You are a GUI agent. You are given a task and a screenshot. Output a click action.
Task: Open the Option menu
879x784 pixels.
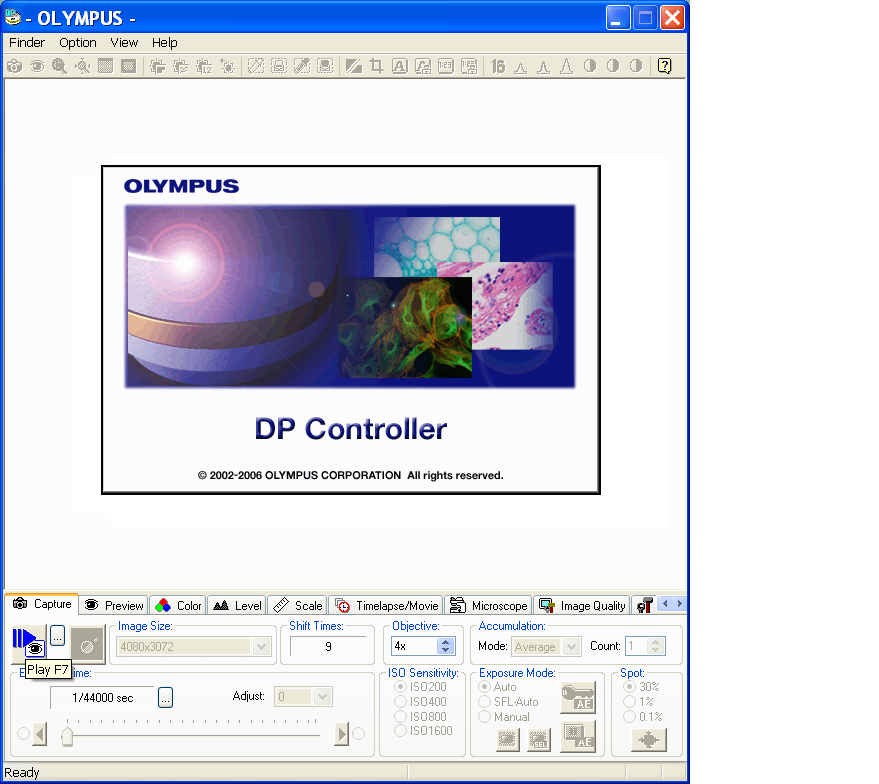point(78,43)
